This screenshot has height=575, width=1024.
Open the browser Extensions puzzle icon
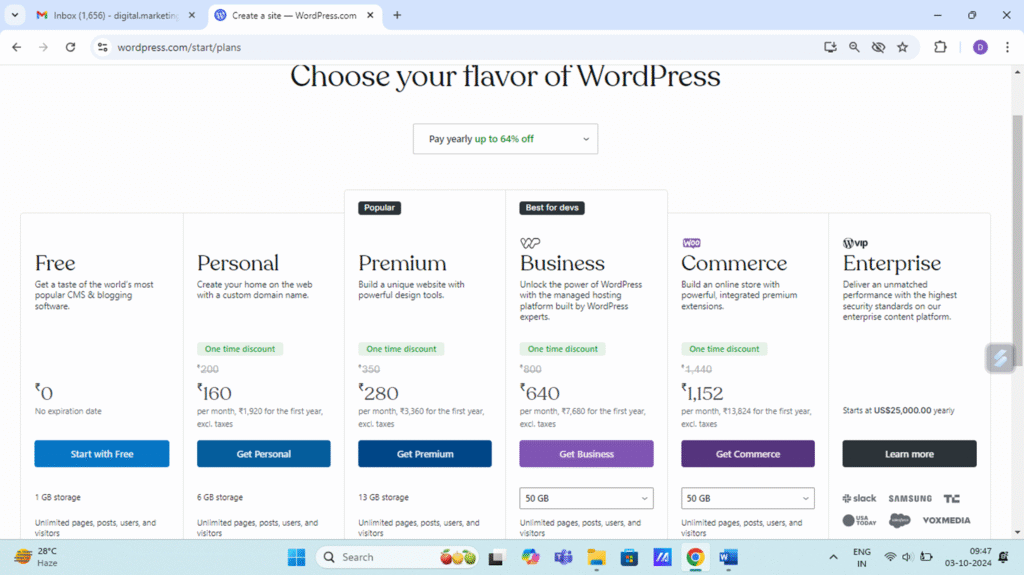(940, 47)
